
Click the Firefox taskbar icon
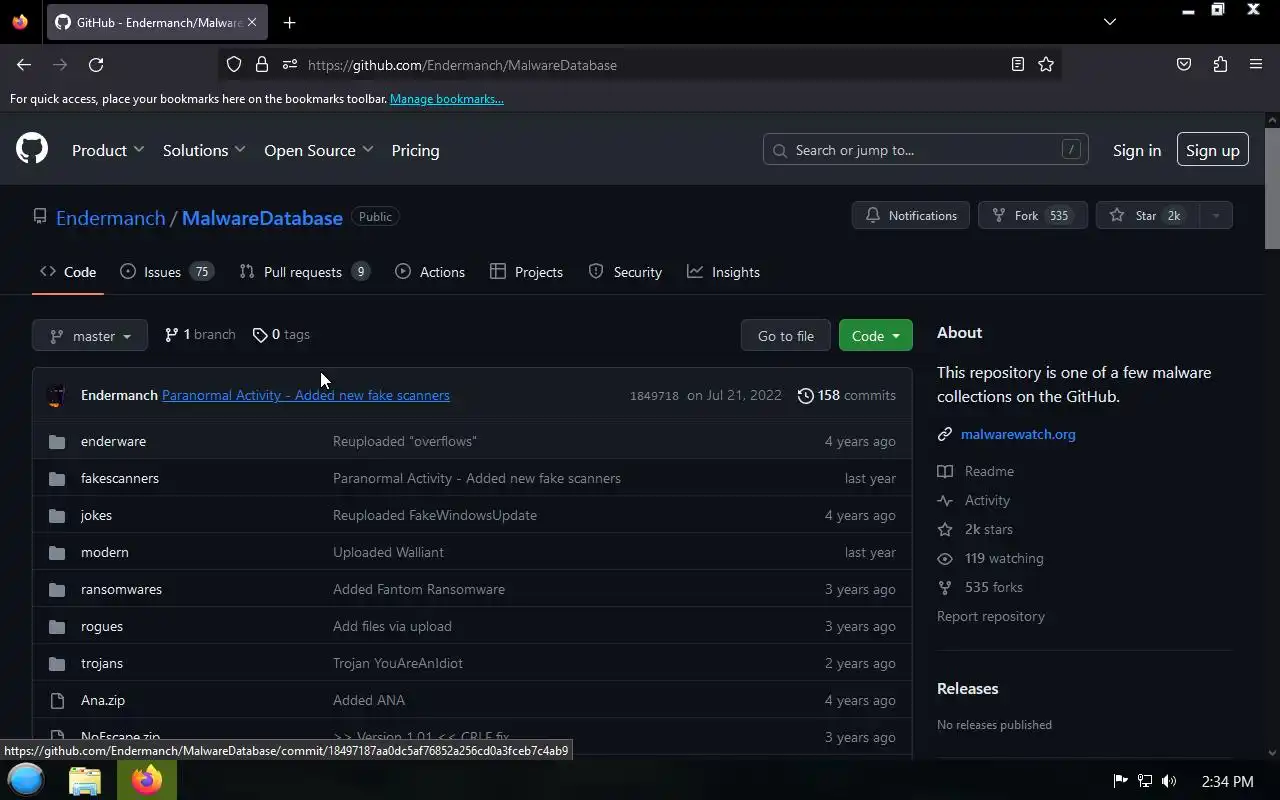[147, 780]
